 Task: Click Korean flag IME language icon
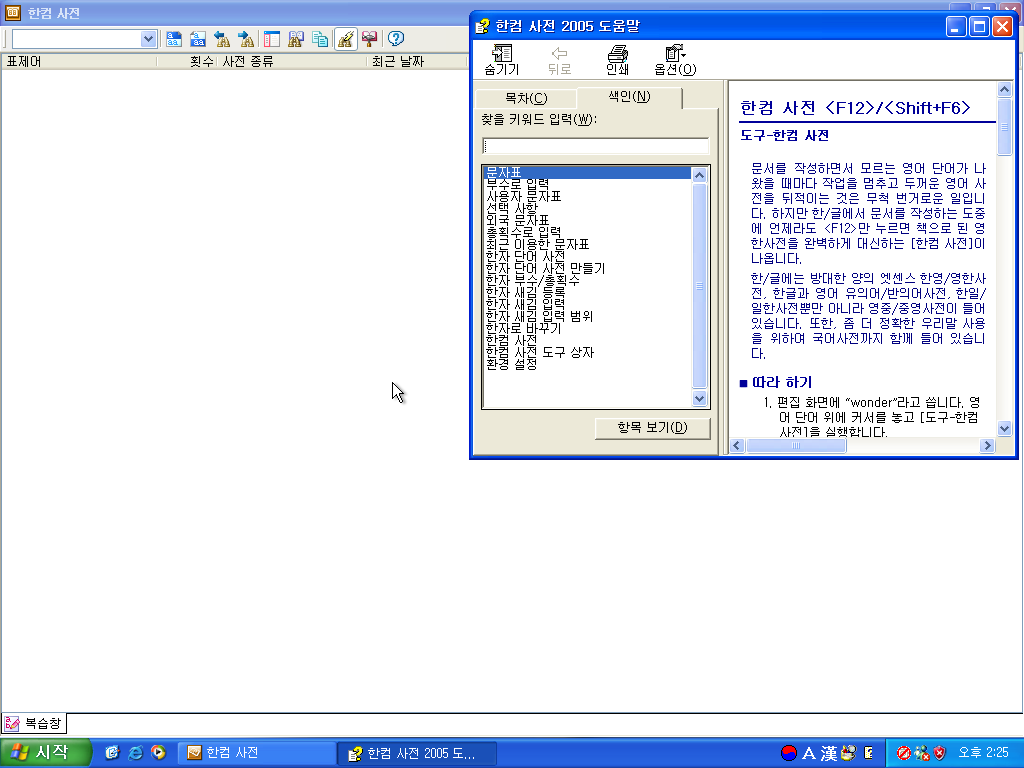789,753
